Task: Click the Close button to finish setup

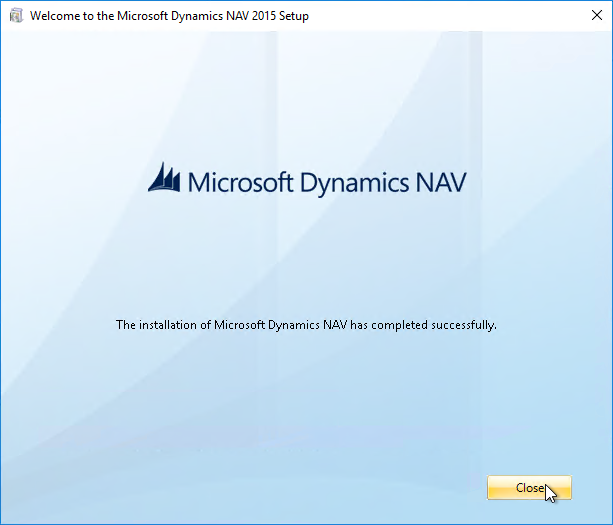Action: pos(529,487)
